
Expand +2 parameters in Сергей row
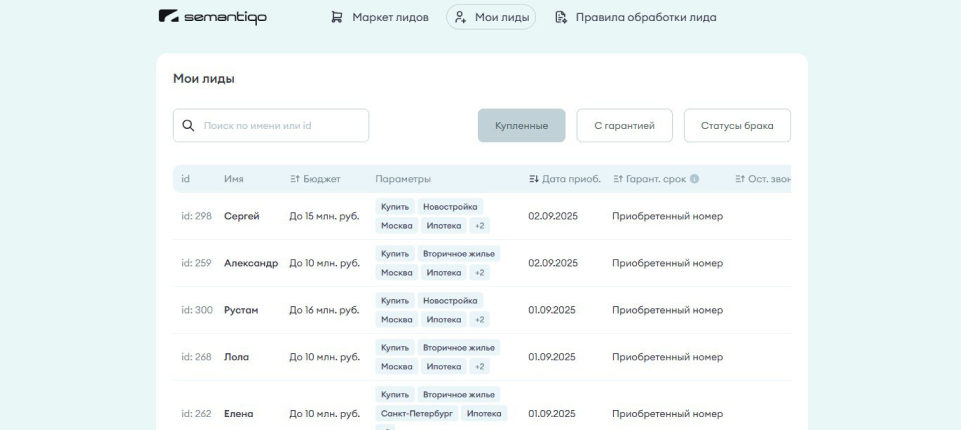point(479,225)
